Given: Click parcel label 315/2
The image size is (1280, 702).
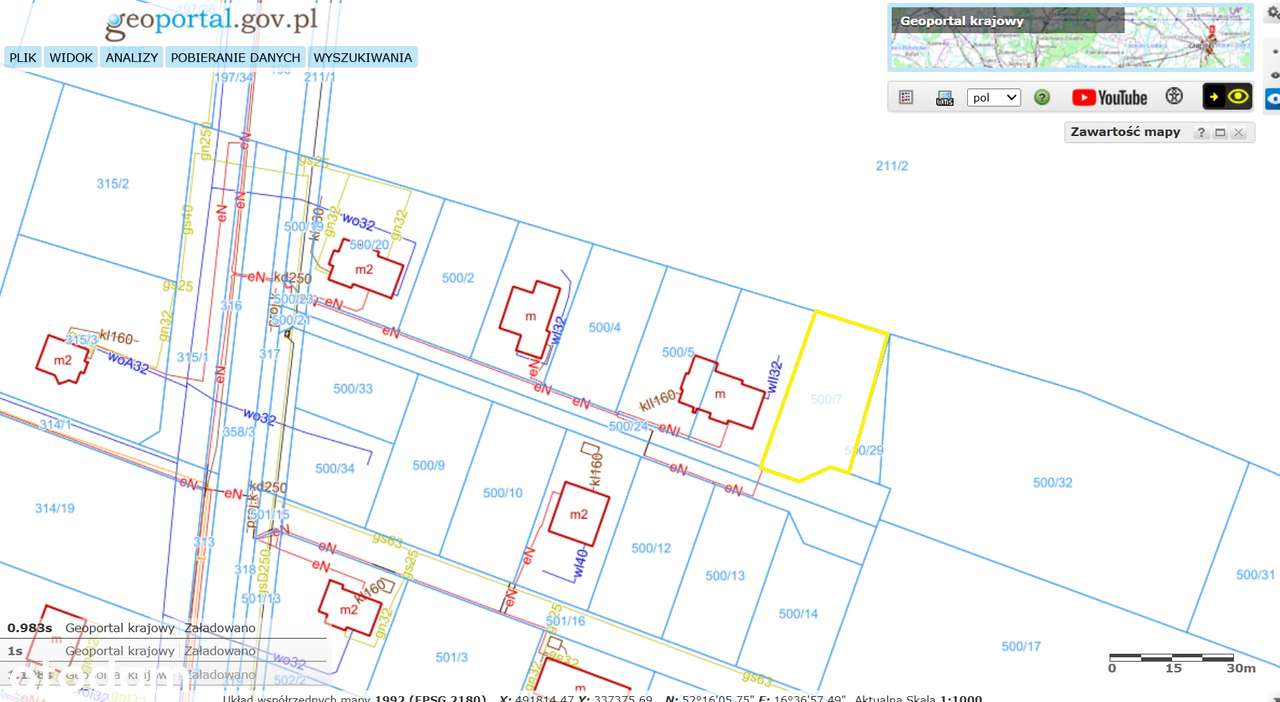Looking at the screenshot, I should pos(112,184).
